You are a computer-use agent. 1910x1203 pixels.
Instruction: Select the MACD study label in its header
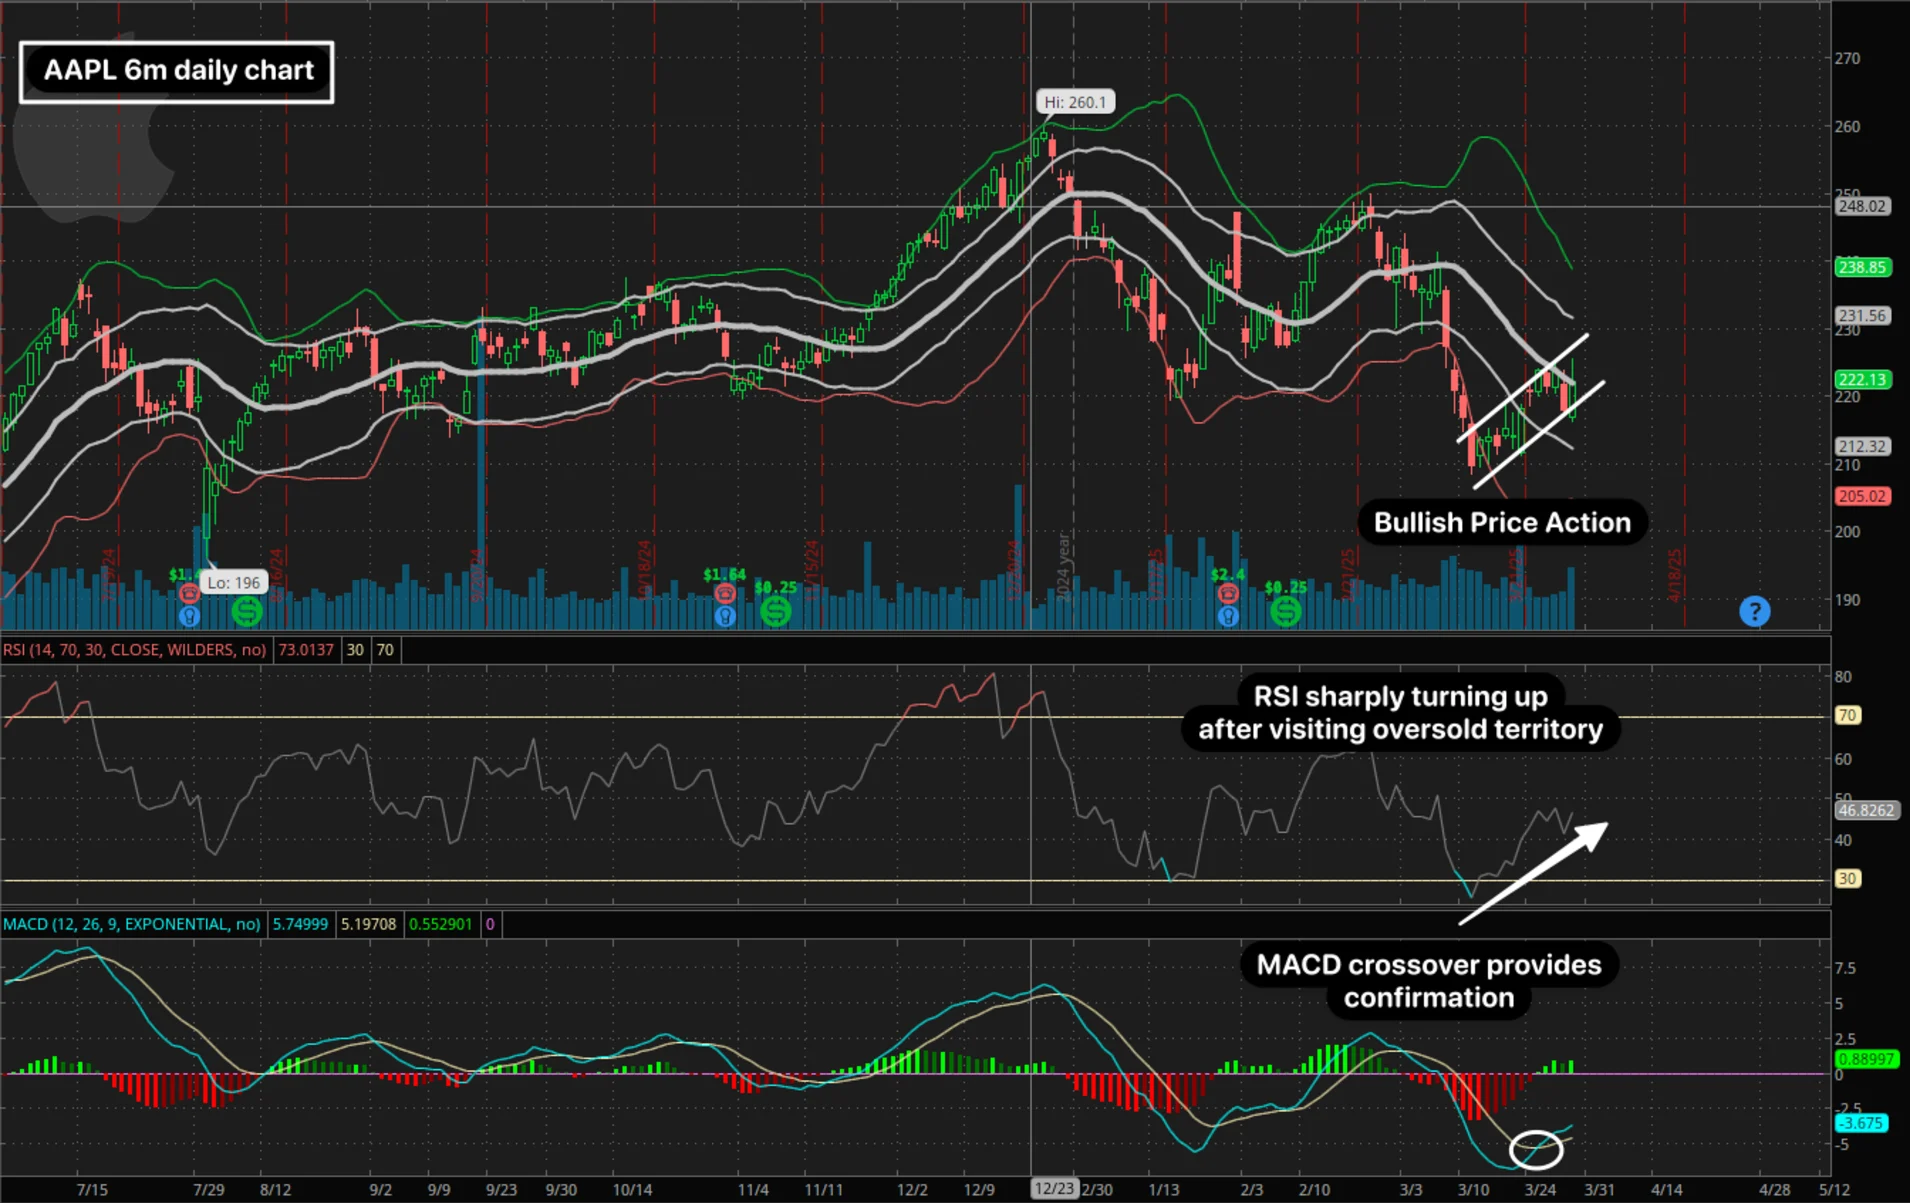(131, 924)
